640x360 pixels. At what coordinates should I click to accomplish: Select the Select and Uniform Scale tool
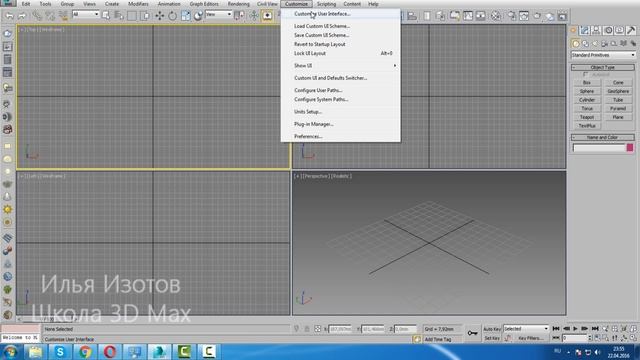pos(186,16)
